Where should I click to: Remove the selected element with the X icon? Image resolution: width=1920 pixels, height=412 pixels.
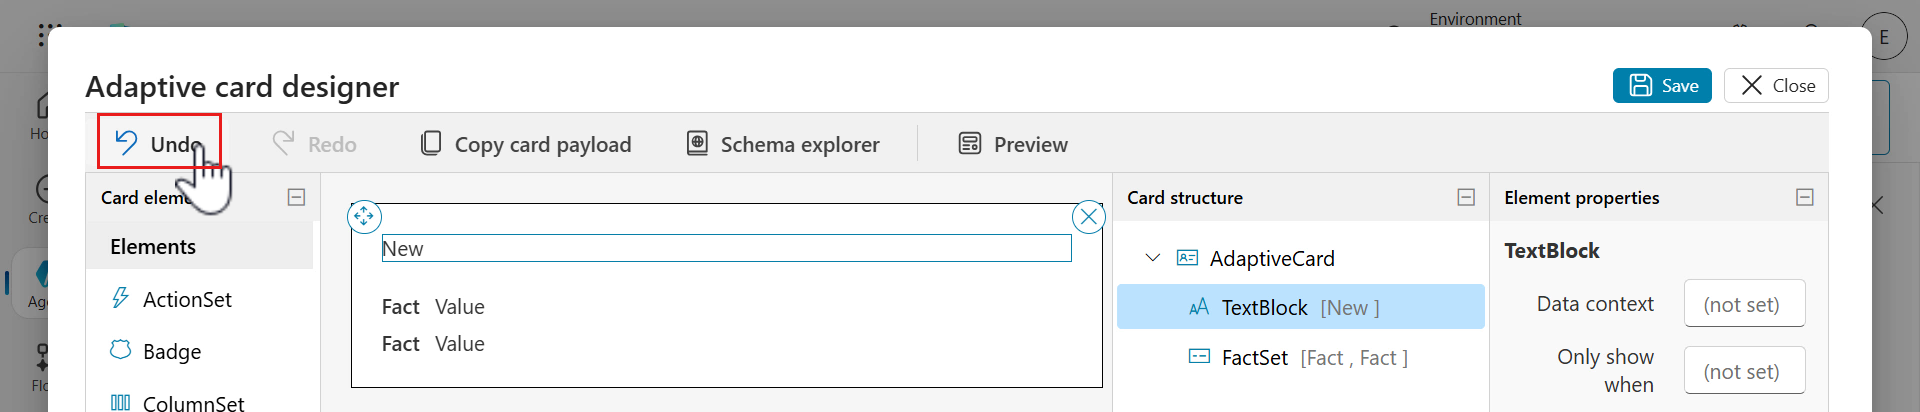pos(1089,216)
